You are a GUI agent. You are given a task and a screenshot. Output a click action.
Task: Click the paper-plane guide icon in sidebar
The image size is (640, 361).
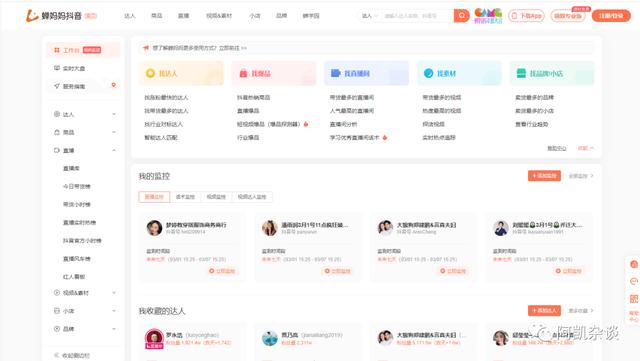pos(57,86)
